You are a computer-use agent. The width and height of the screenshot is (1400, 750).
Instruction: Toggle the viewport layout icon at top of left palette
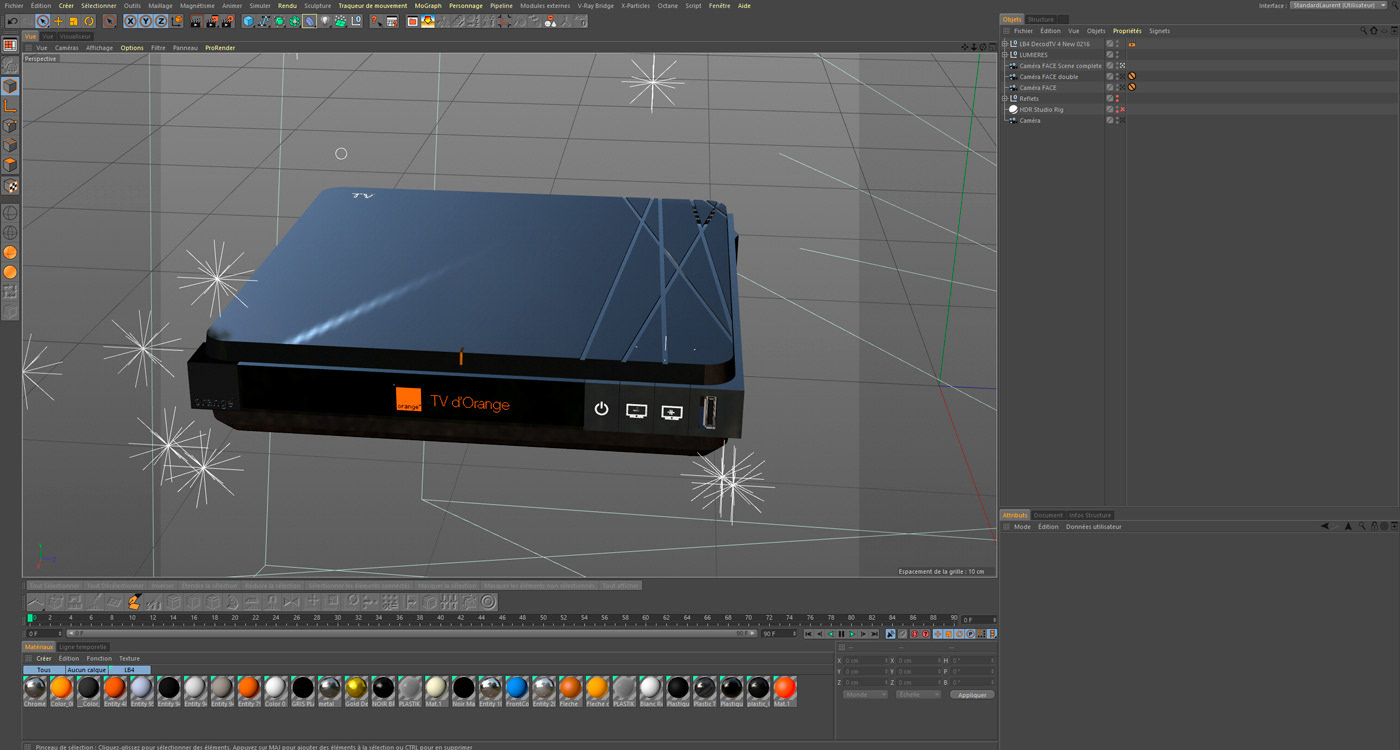[10, 45]
